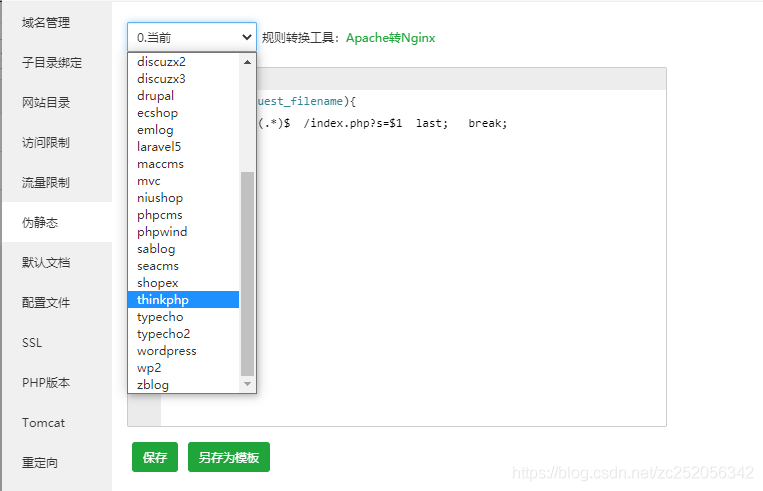Viewport: 763px width, 491px height.
Task: Choose zblog from the template list
Action: 183,385
